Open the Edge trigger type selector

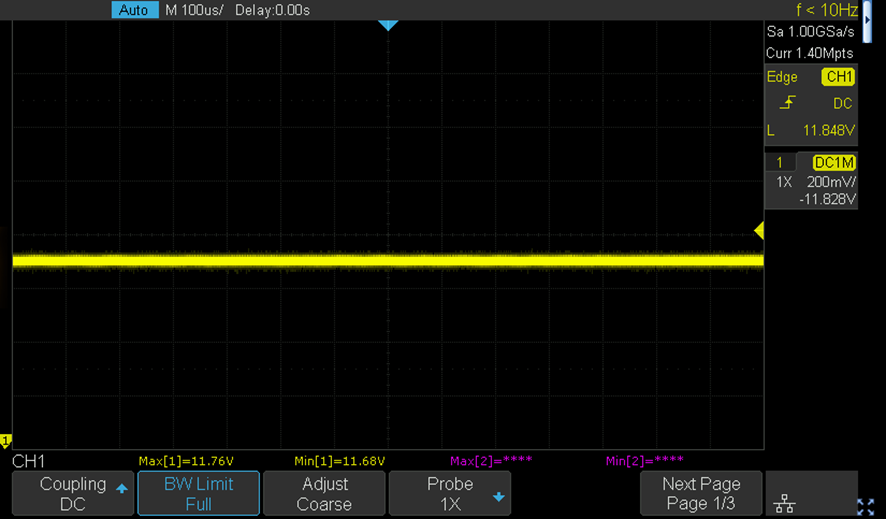click(782, 77)
